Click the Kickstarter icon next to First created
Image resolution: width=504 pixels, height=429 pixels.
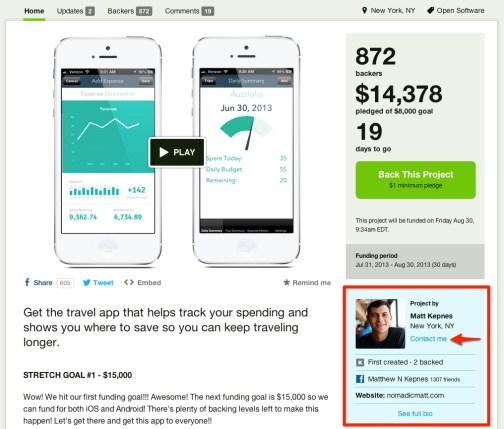tap(360, 362)
